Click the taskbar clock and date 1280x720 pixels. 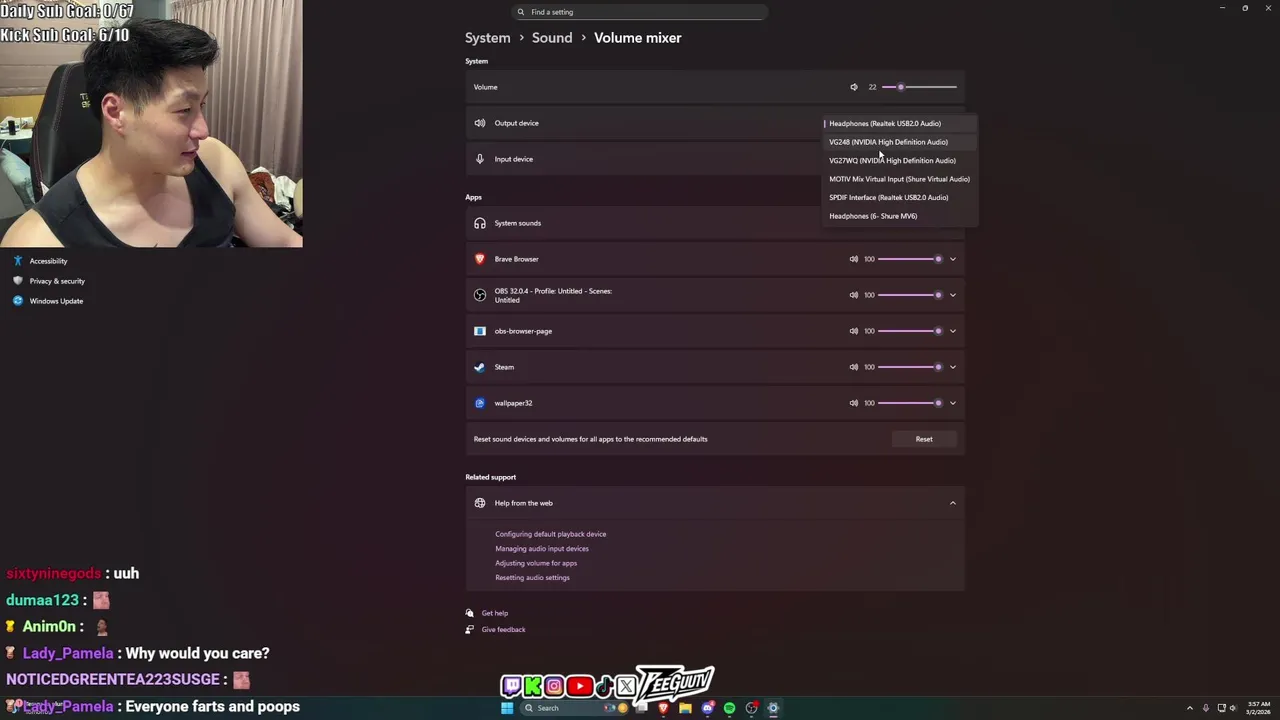click(x=1258, y=708)
